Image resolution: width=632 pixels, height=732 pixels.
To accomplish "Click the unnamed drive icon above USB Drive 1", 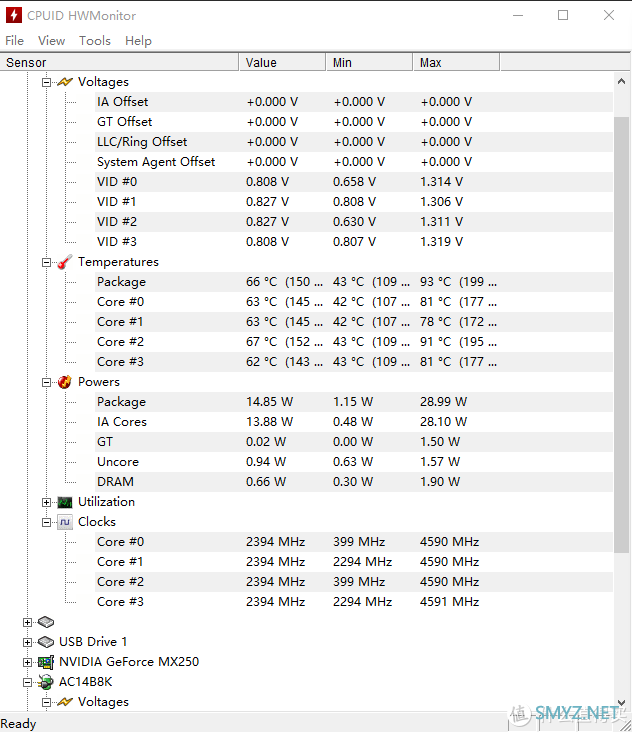I will [x=46, y=622].
